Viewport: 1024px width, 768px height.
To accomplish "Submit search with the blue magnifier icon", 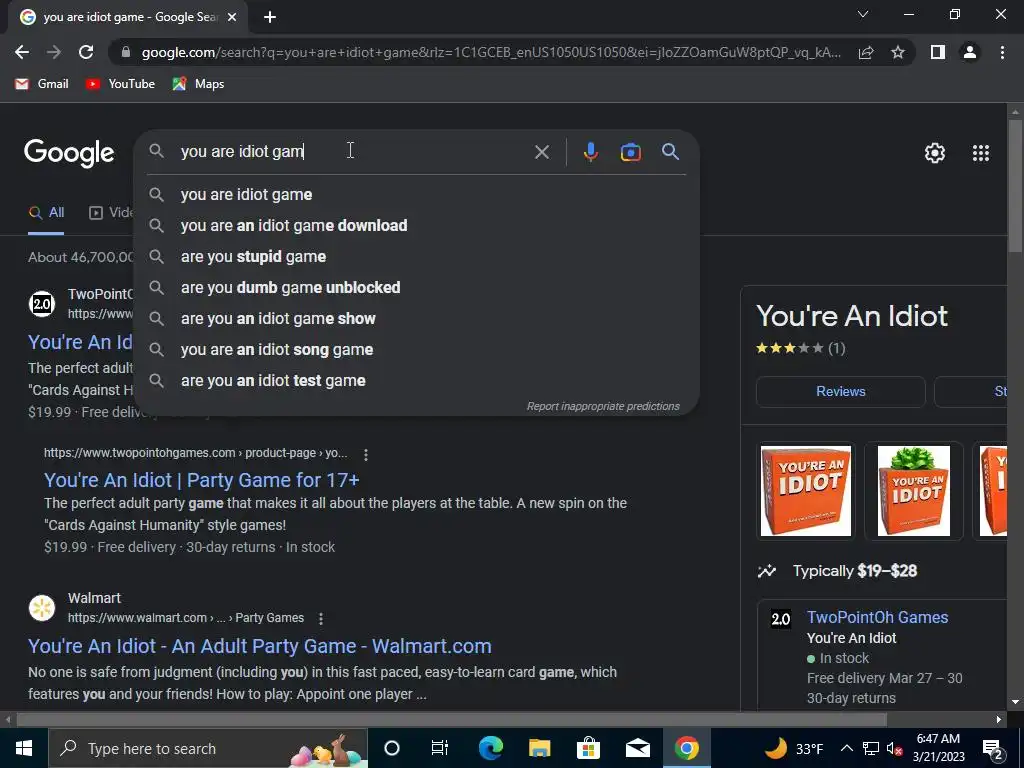I will [670, 152].
